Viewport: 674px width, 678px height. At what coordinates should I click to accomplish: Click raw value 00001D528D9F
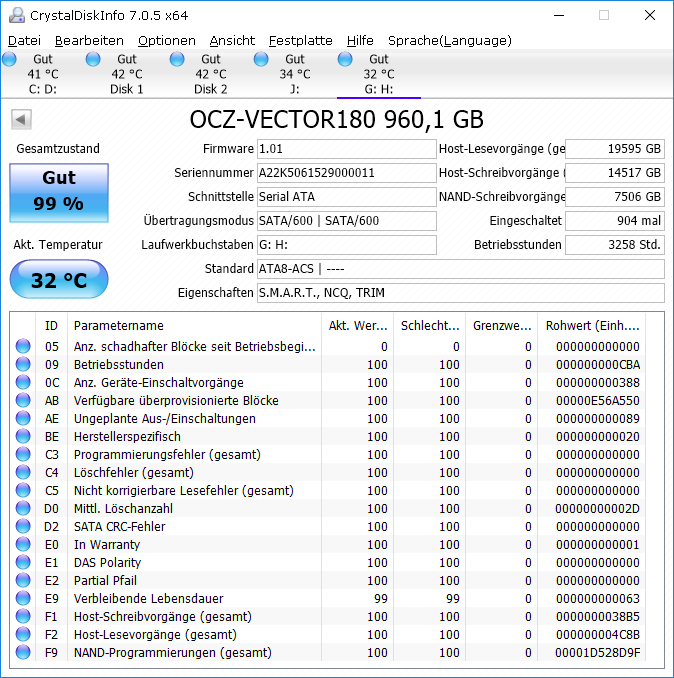598,653
